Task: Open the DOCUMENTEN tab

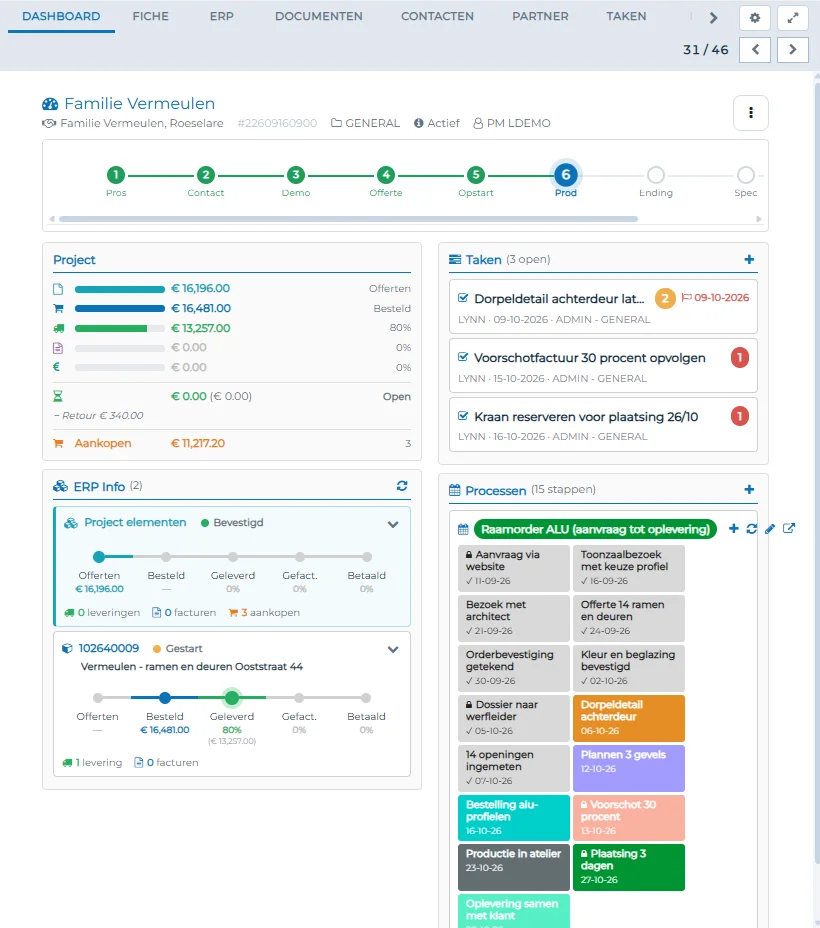Action: (x=318, y=16)
